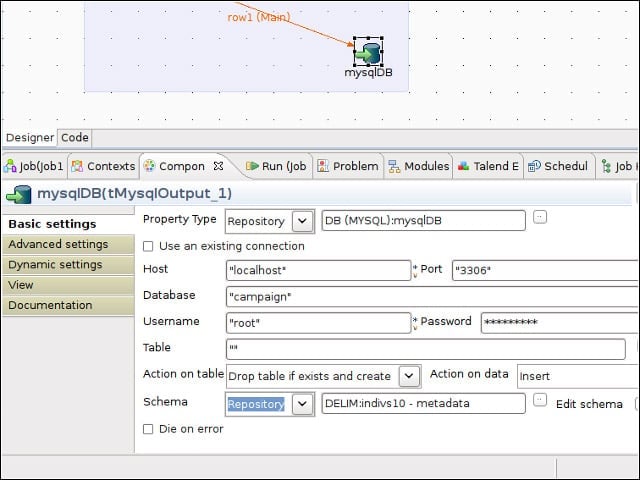Click the empty Table input field
This screenshot has width=640, height=480.
pos(426,349)
